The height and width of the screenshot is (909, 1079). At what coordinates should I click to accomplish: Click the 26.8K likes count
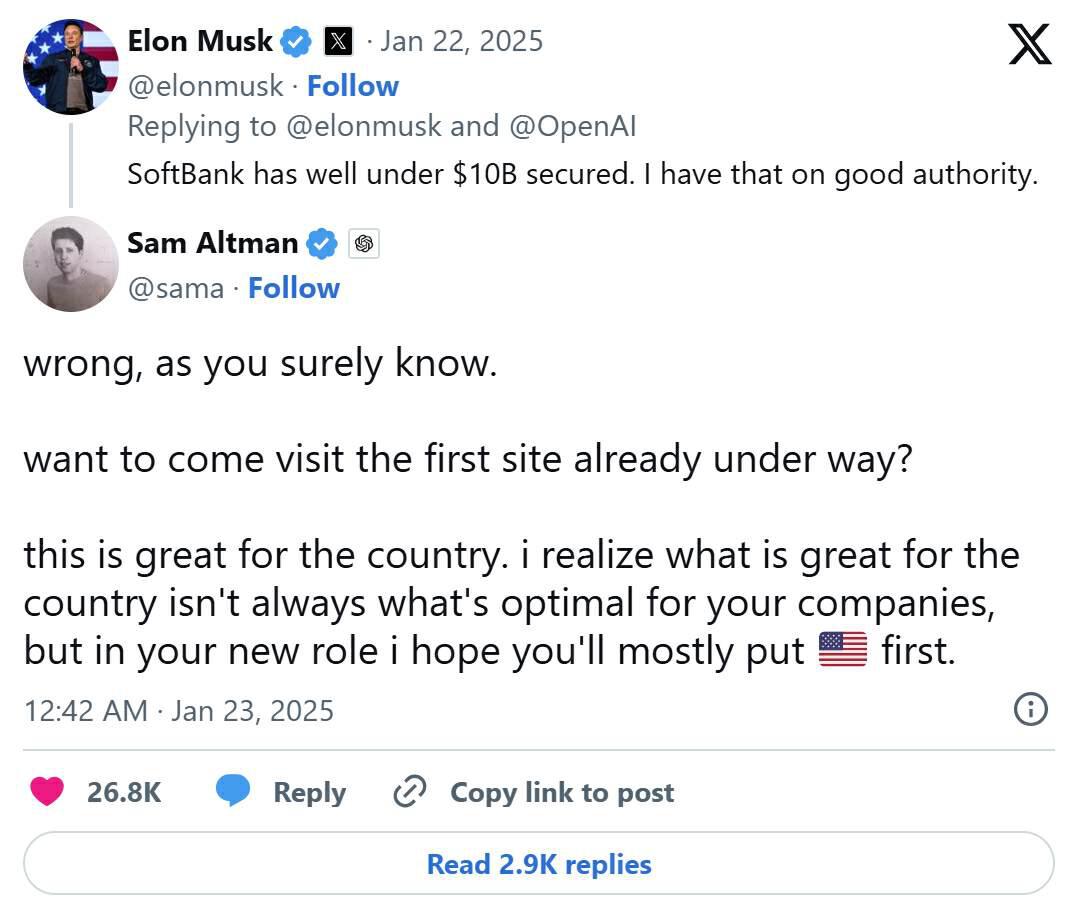[x=124, y=792]
